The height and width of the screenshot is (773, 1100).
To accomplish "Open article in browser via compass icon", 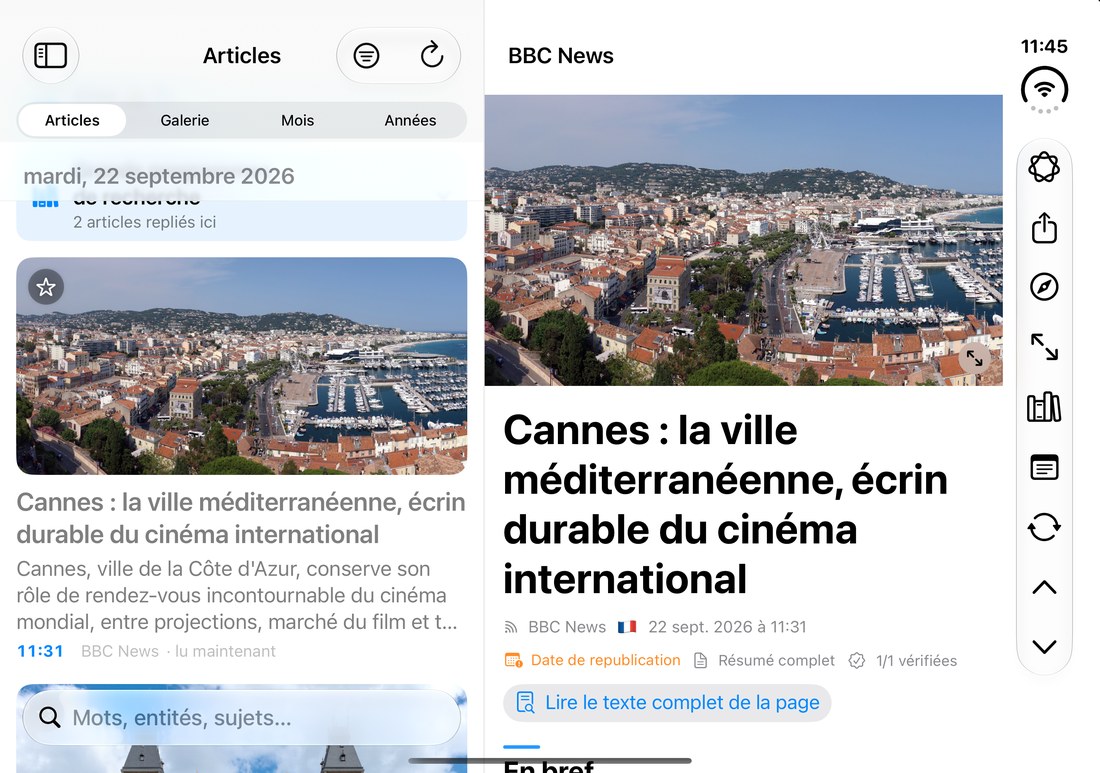I will 1044,287.
